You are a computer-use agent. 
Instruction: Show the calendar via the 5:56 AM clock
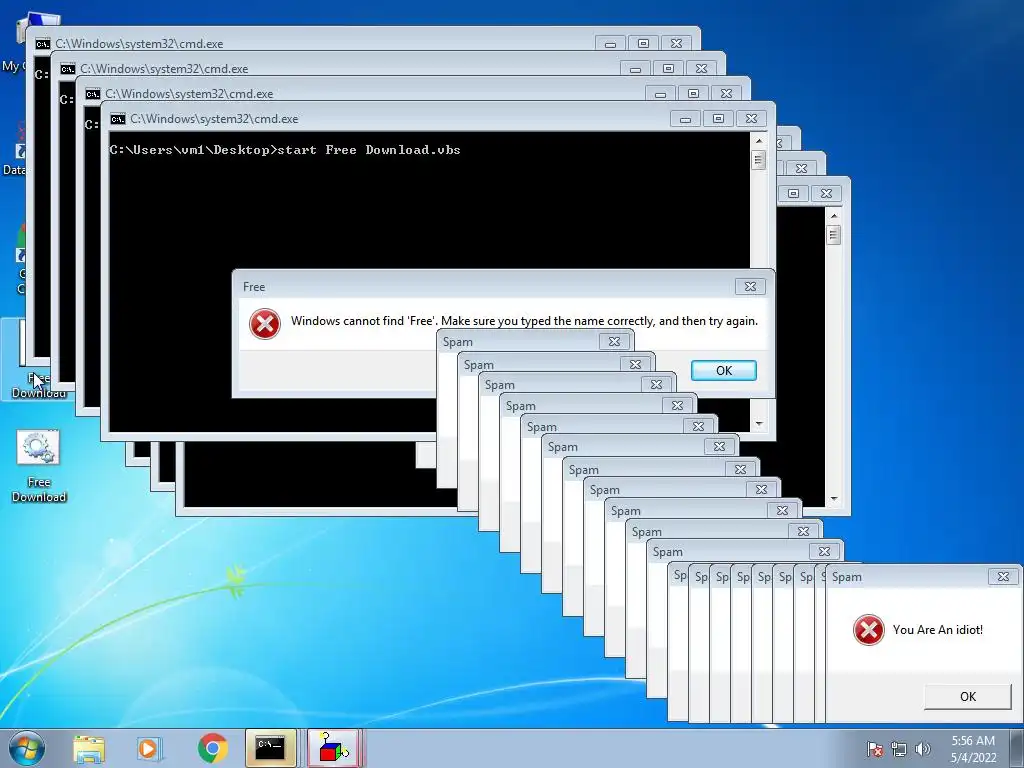coord(973,741)
